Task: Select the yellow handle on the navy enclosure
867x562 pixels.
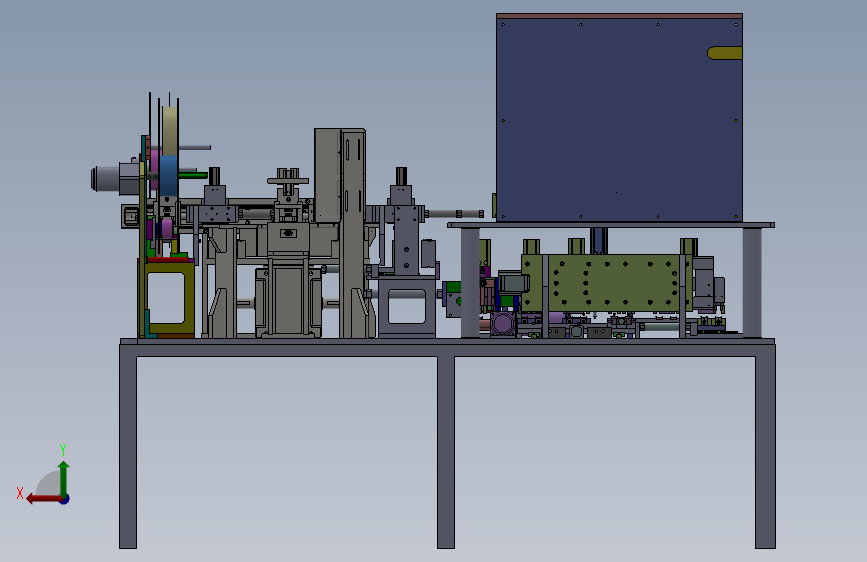Action: 724,53
